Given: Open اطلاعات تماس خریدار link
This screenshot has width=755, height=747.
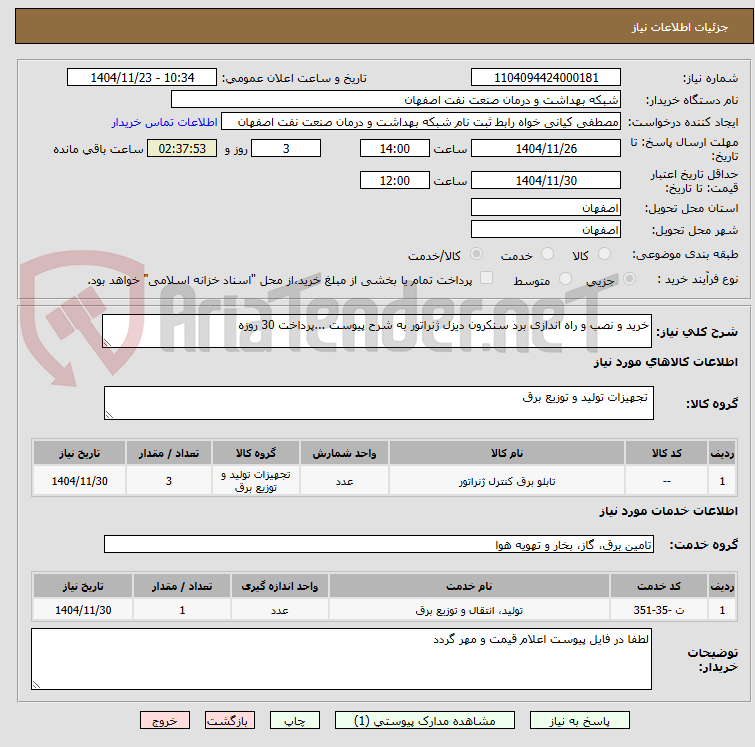Looking at the screenshot, I should coord(165,122).
